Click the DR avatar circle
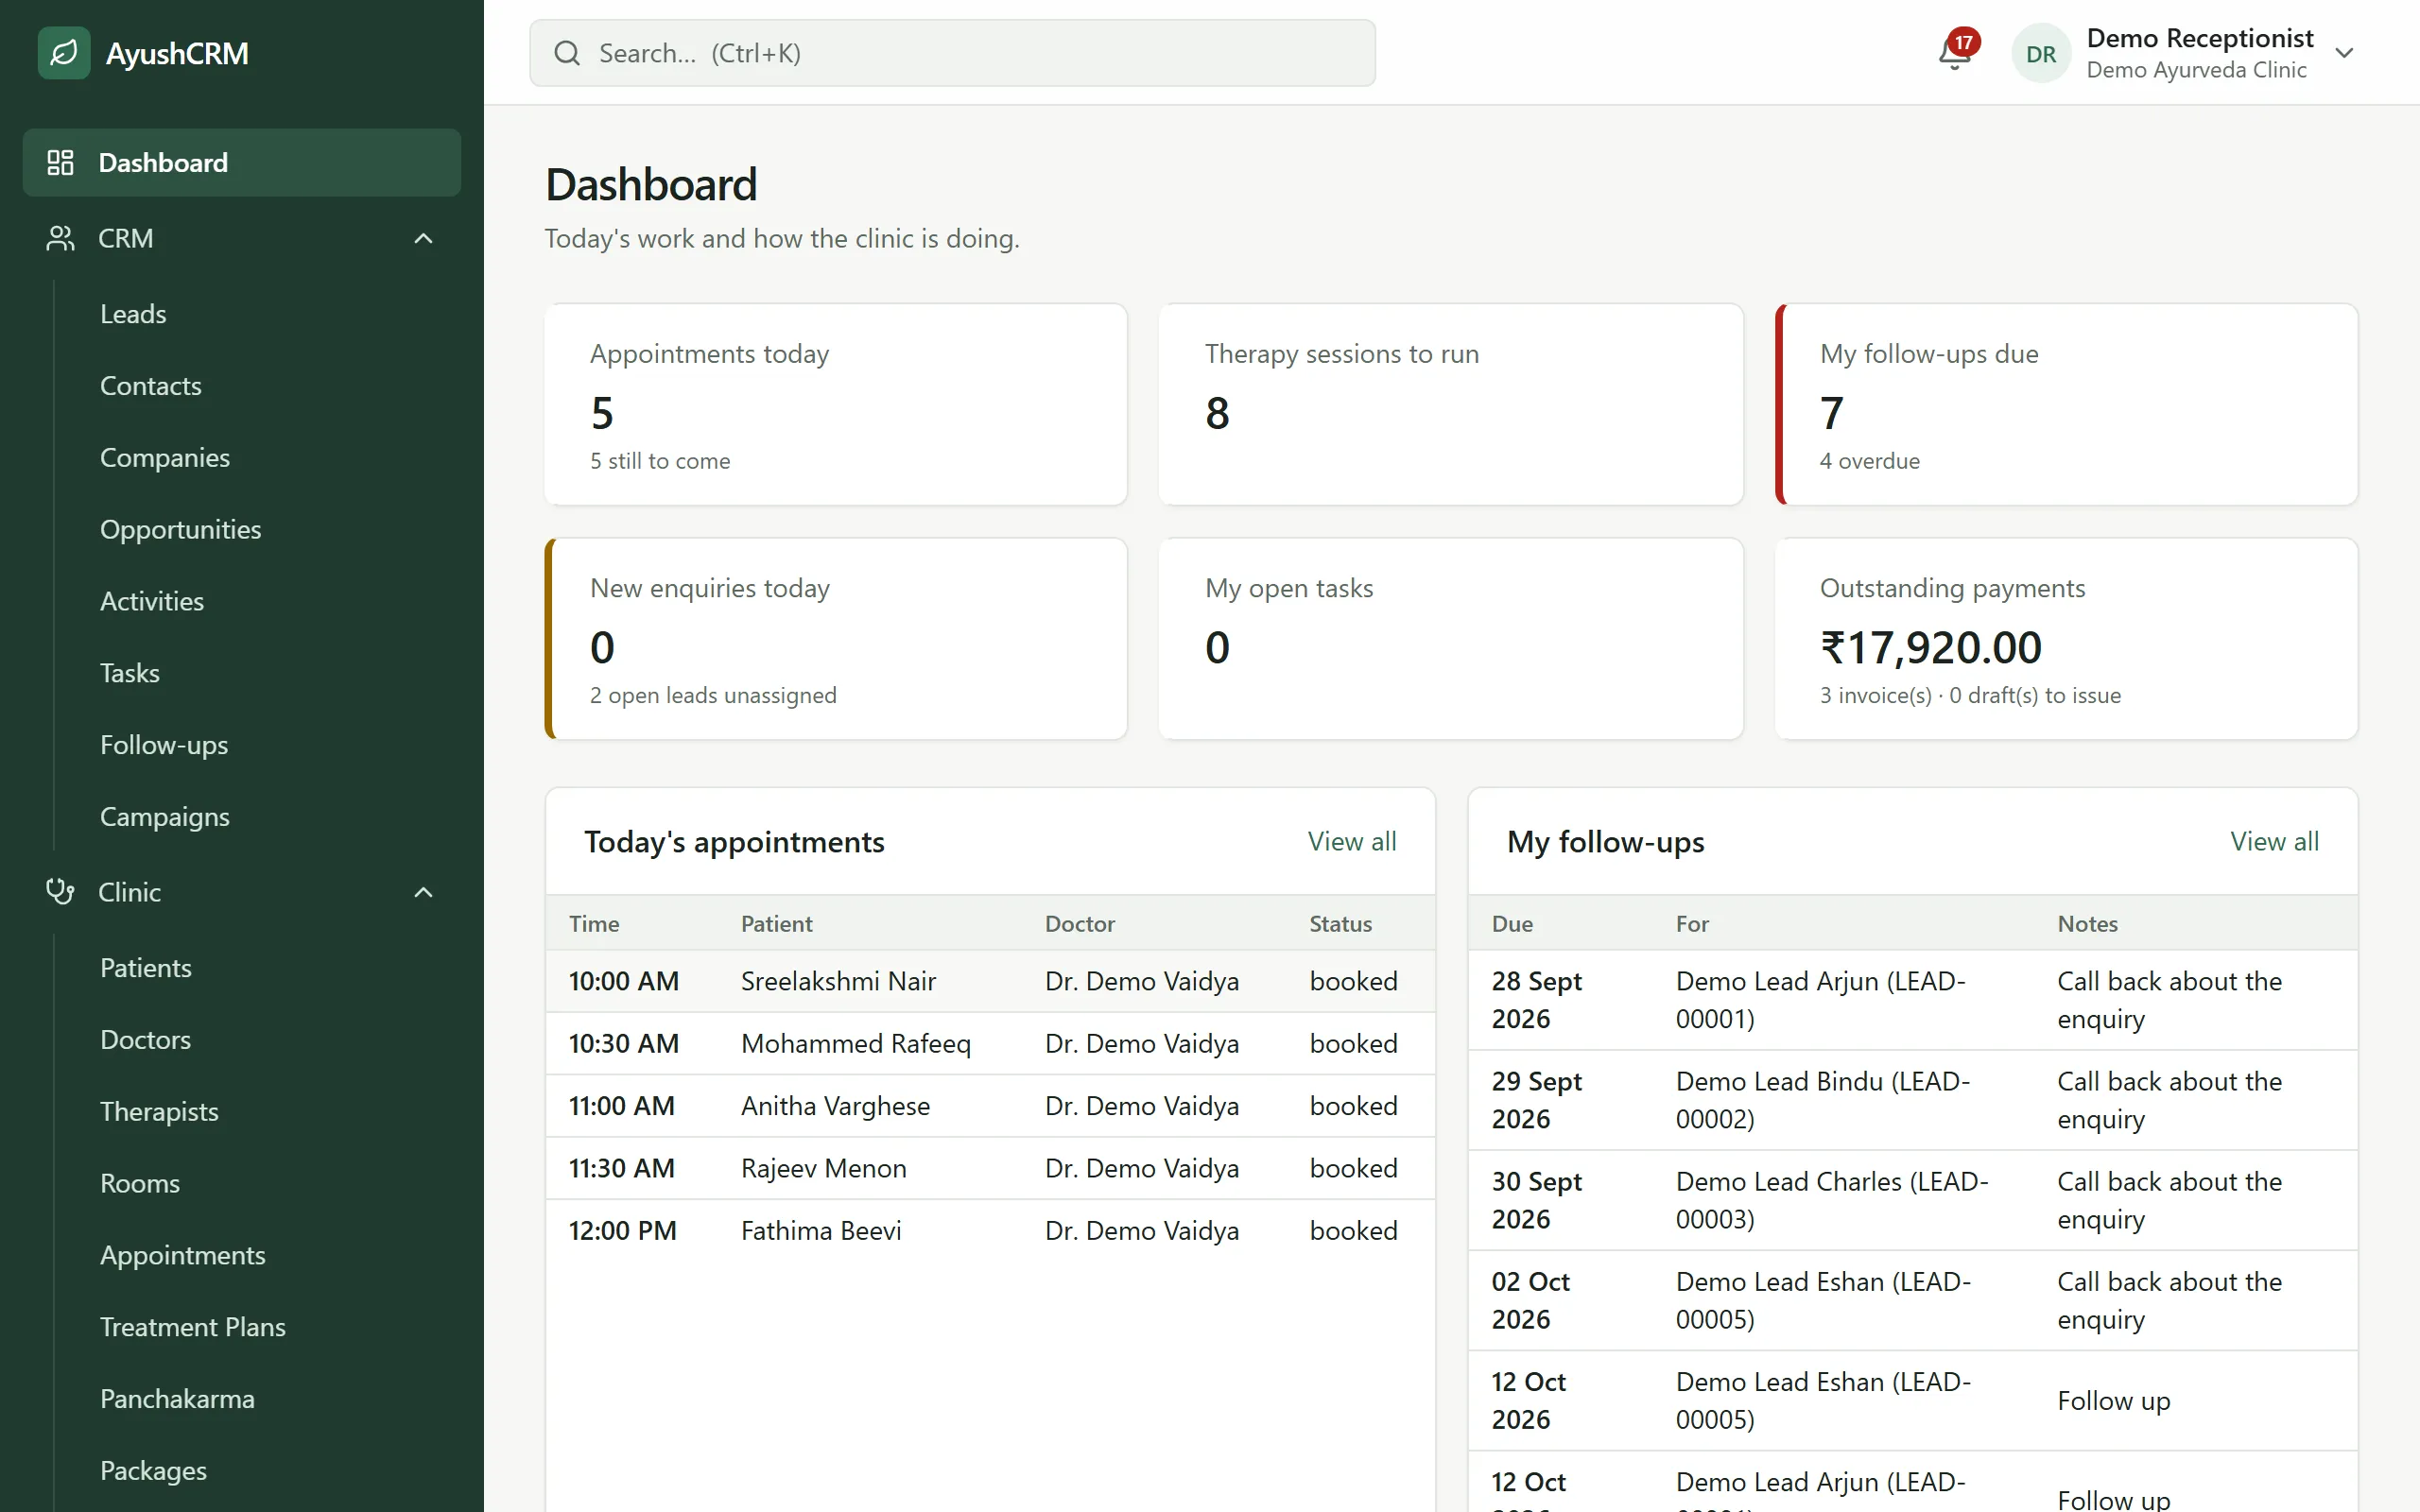This screenshot has height=1512, width=2420. 2041,53
